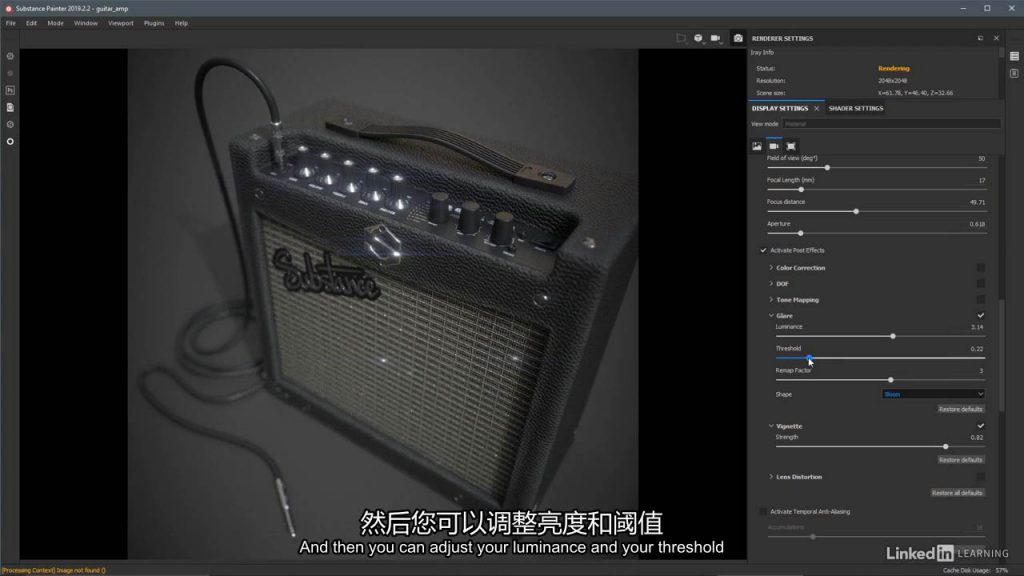The width and height of the screenshot is (1024, 576).
Task: Enable the Lens Distortion checkbox
Action: (980, 477)
